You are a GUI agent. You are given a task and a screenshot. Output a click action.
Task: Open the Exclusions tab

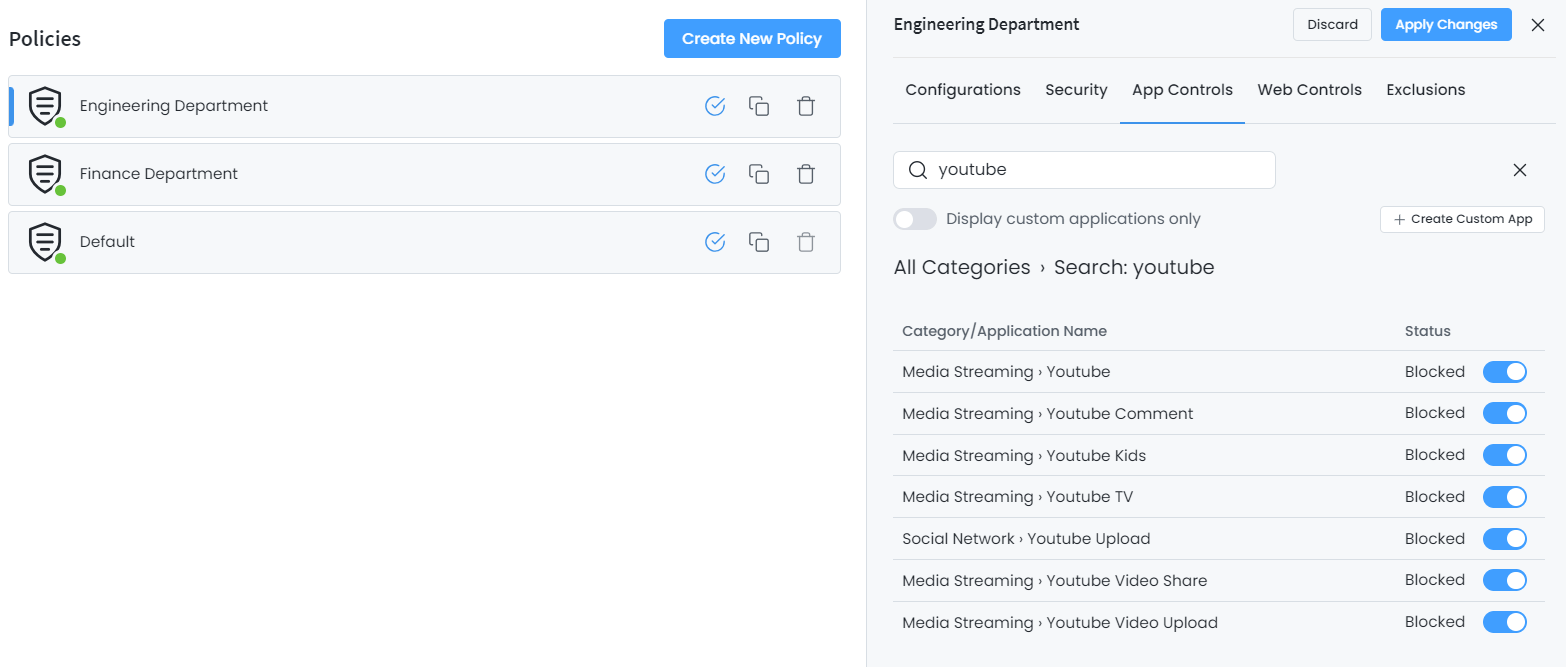pos(1425,90)
